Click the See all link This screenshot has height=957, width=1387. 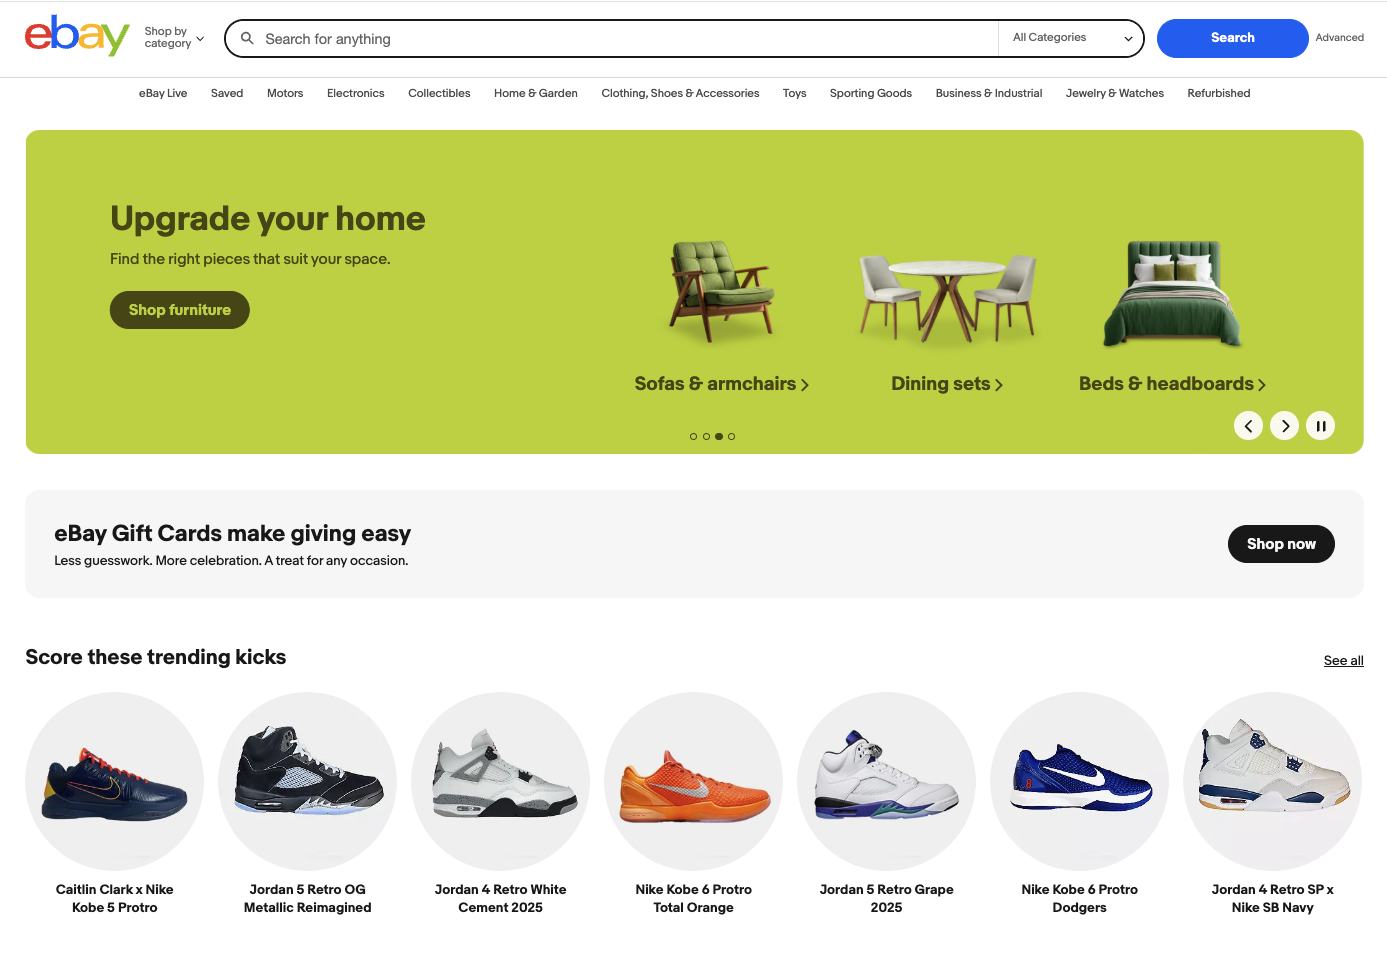point(1343,661)
